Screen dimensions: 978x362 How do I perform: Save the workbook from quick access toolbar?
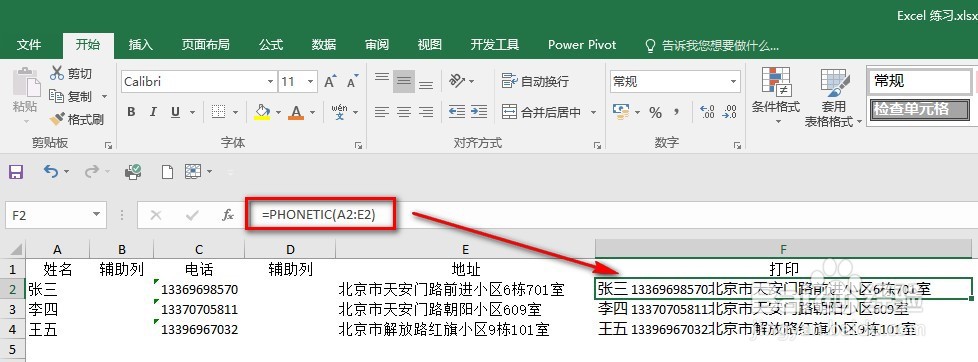(16, 172)
